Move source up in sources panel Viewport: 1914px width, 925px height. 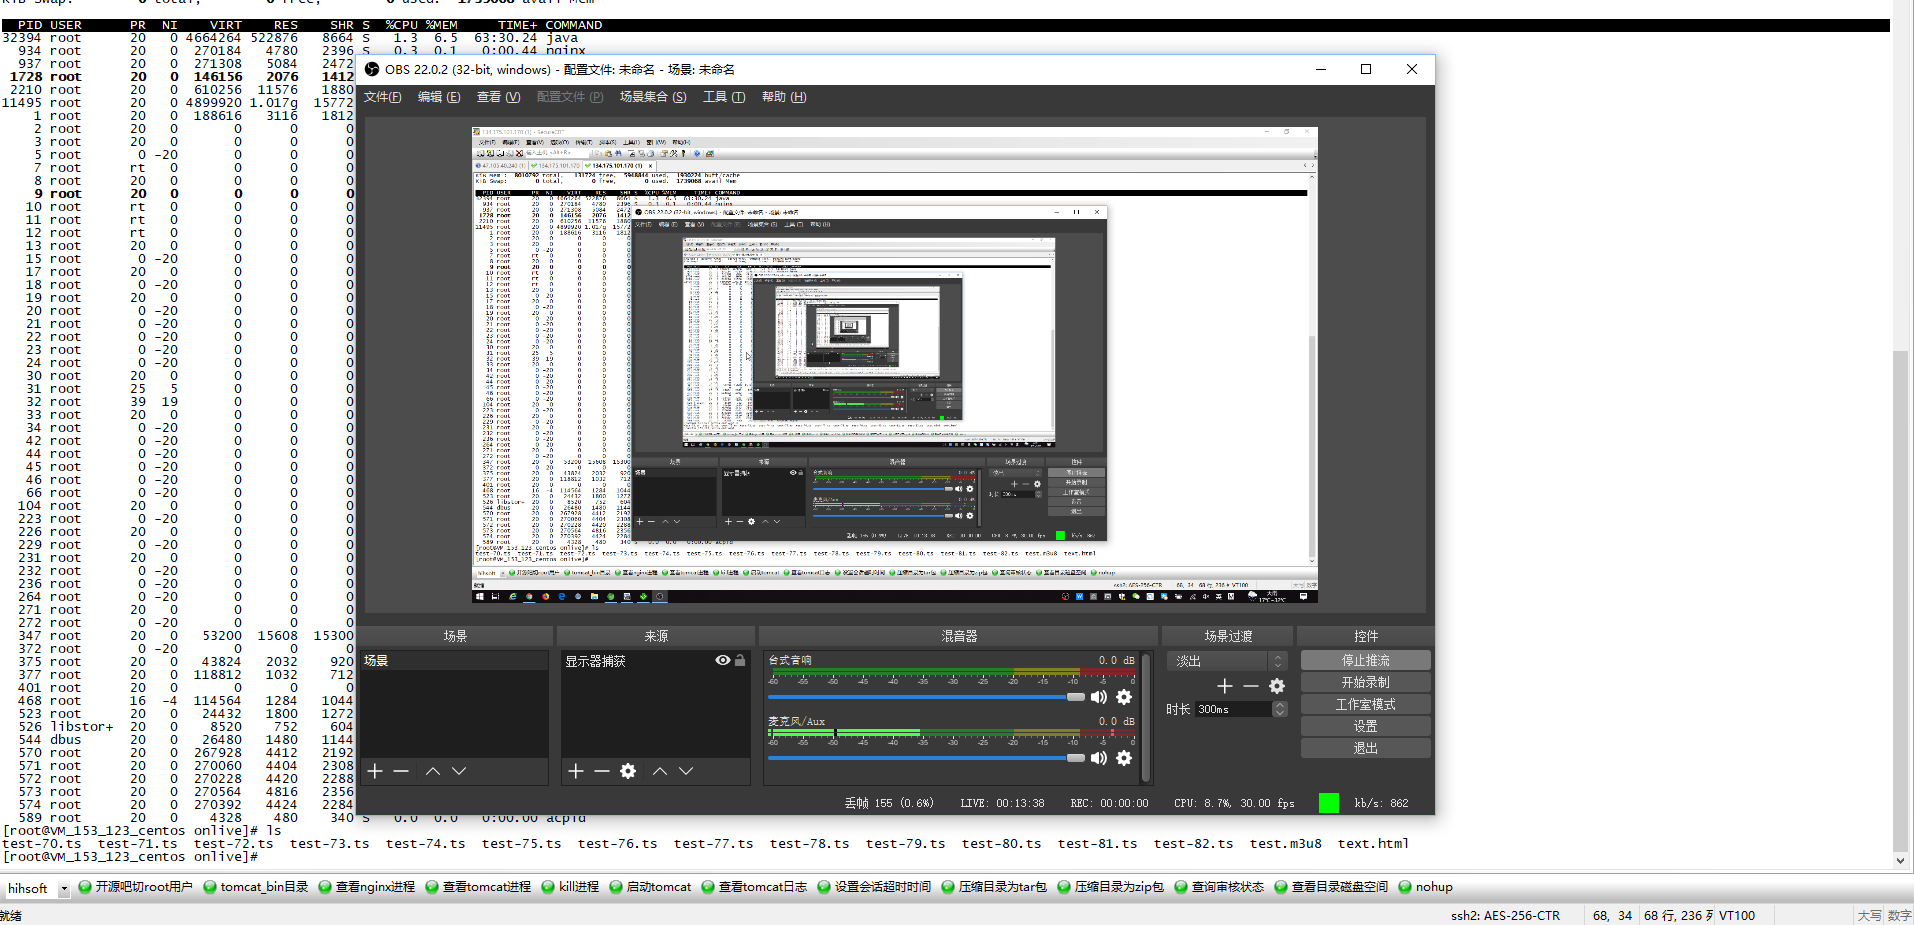tap(660, 771)
